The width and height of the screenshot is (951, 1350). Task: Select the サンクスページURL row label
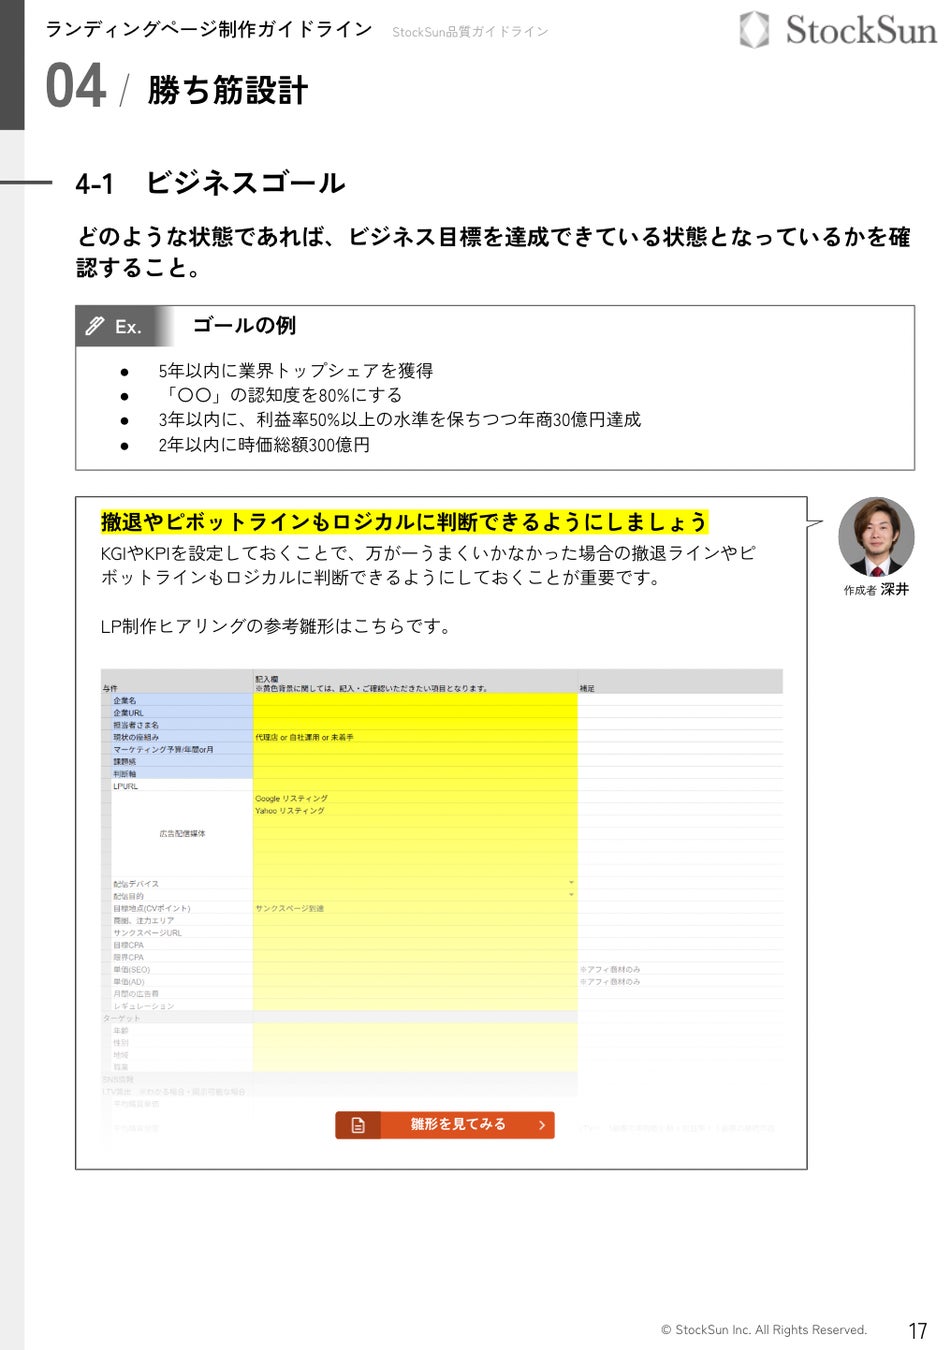147,932
